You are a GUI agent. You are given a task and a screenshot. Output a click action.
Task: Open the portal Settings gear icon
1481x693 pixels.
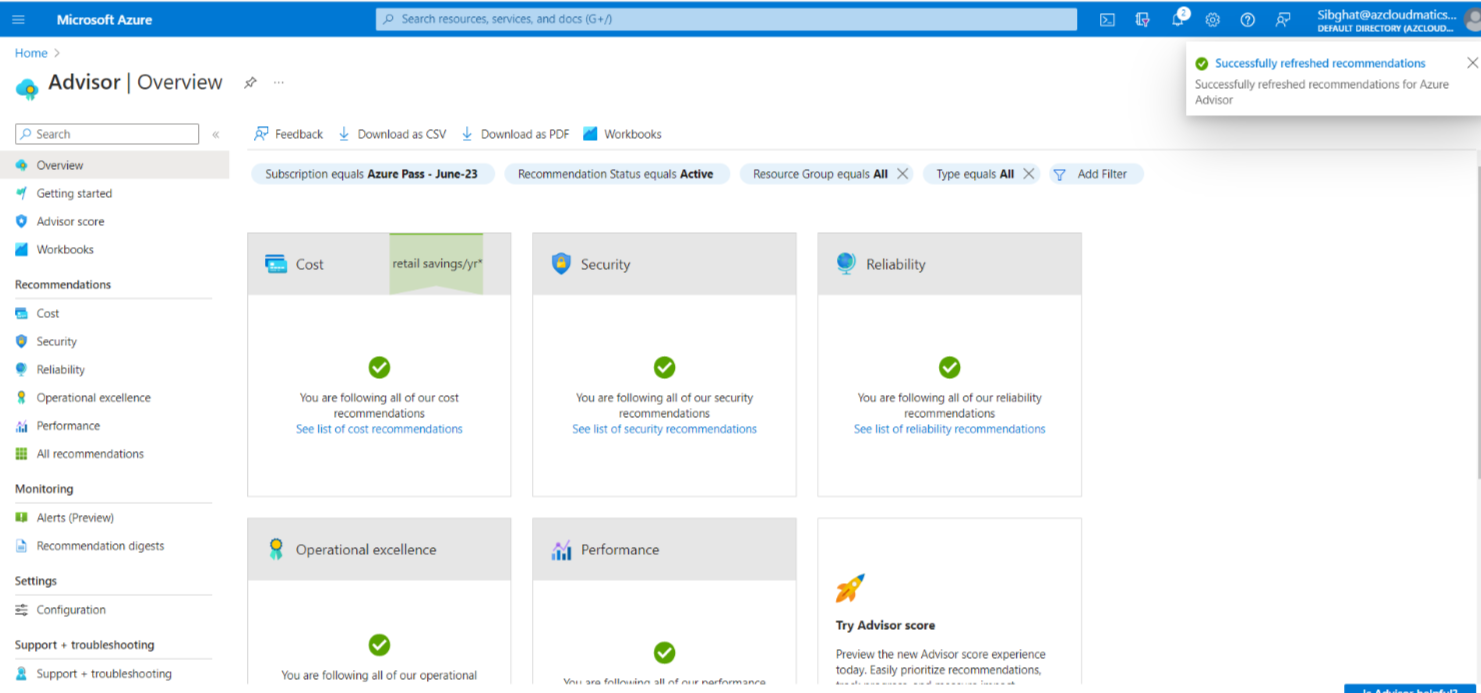(x=1212, y=18)
